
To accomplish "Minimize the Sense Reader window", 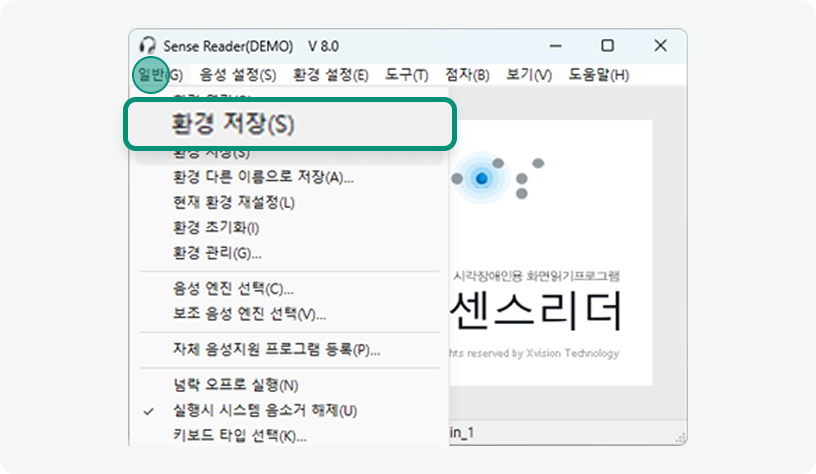I will [x=556, y=46].
